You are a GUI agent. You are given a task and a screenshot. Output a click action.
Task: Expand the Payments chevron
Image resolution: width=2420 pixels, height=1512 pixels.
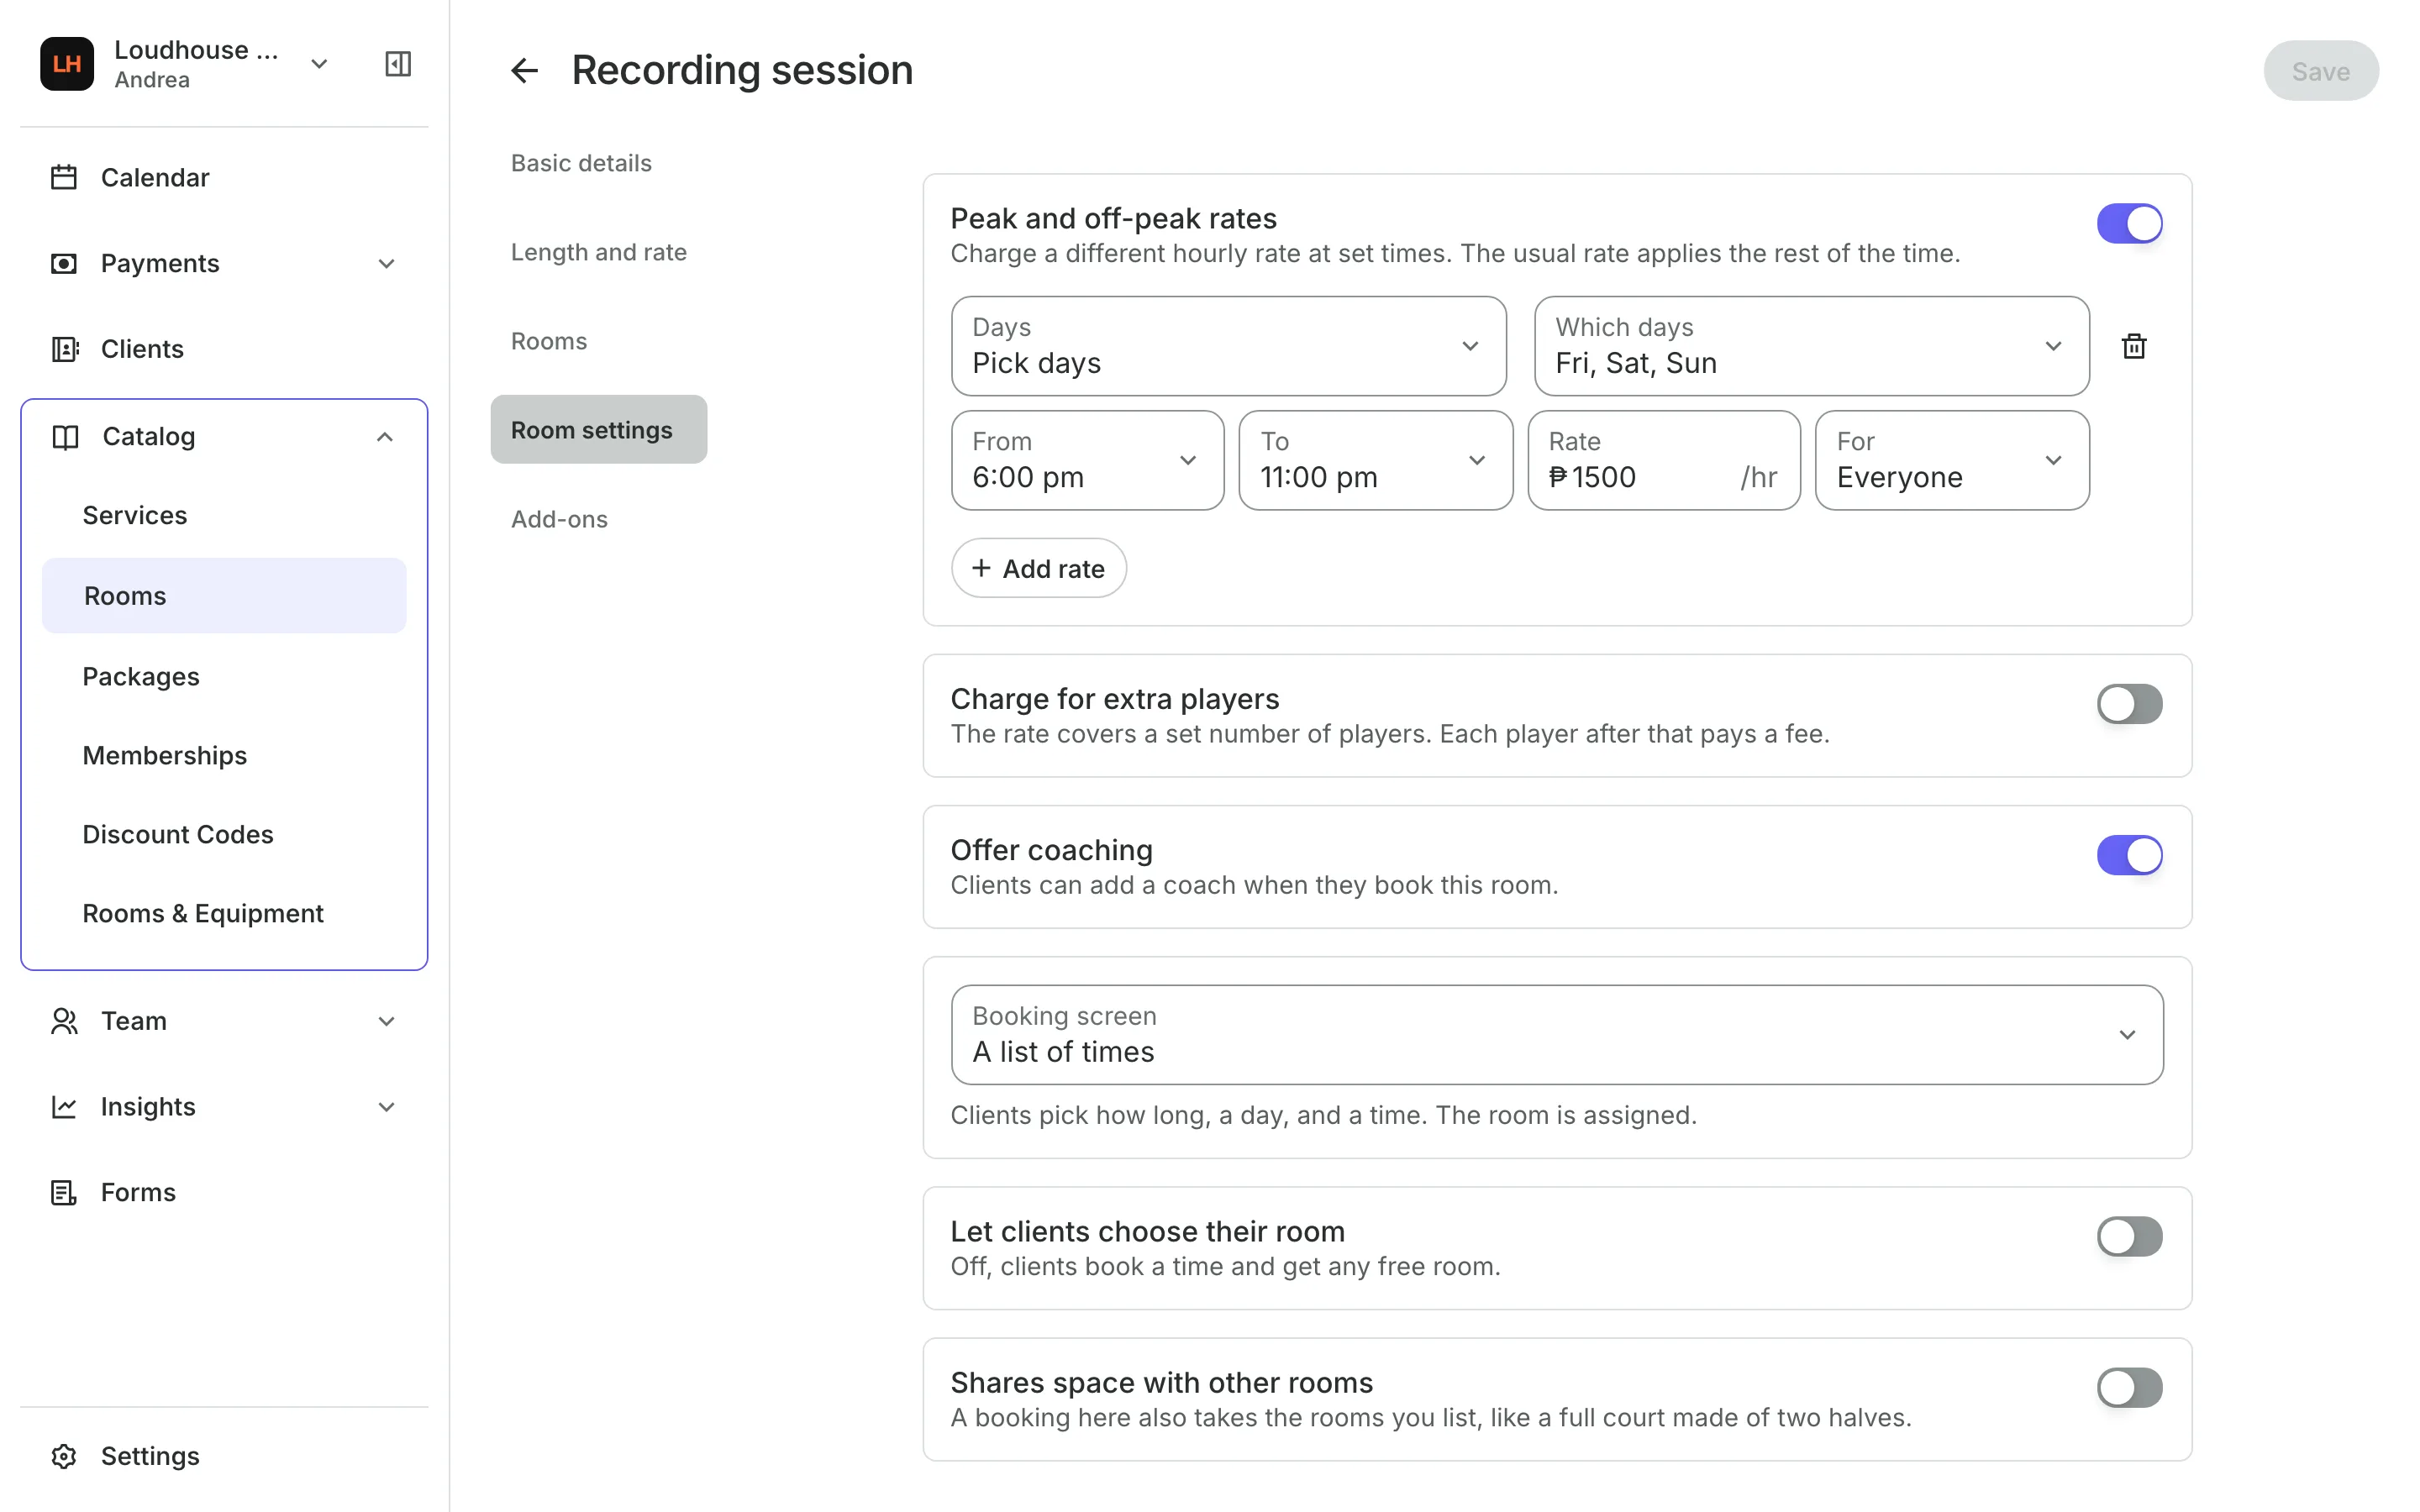point(387,264)
